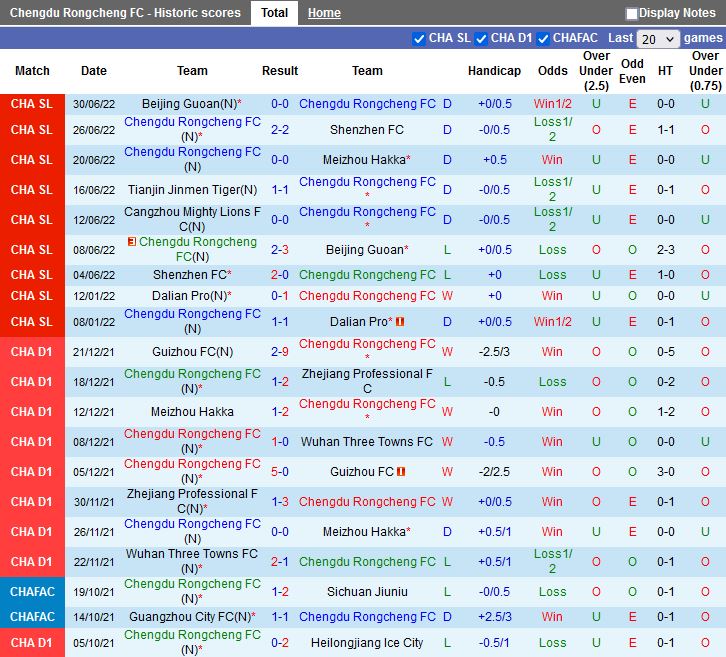Screen dimensions: 726x657
Task: Open the 2-9 result against Guizhou FC
Action: click(280, 352)
